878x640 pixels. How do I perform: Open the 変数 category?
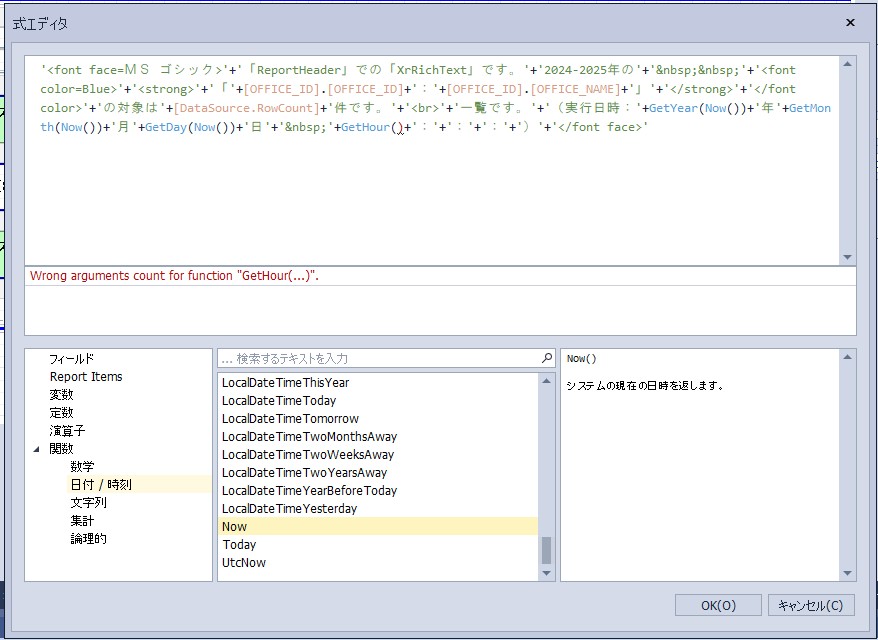pyautogui.click(x=61, y=394)
